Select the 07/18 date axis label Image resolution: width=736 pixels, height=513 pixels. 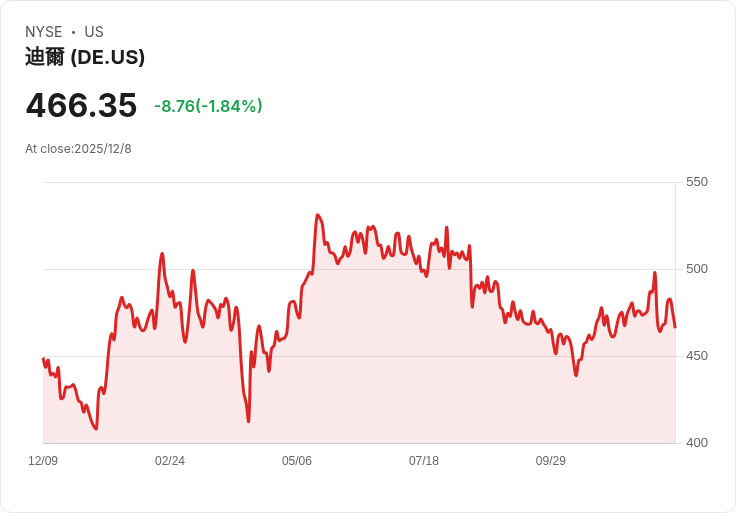tap(424, 461)
